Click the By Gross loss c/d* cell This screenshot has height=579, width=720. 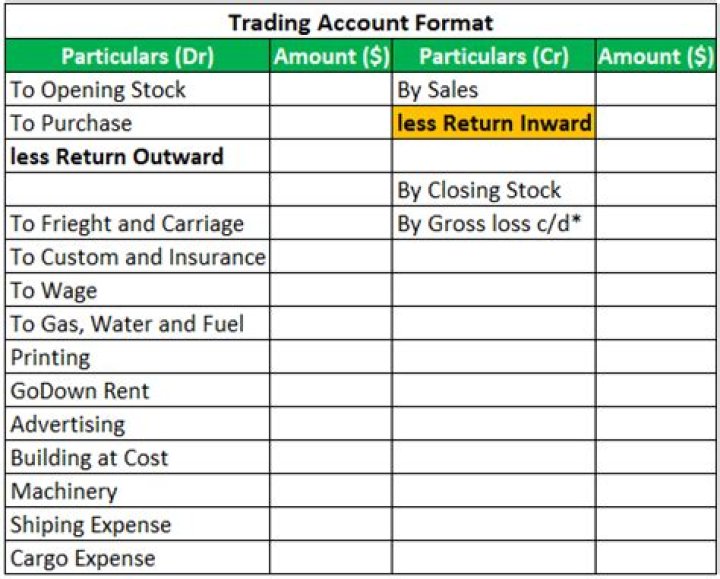pos(494,224)
